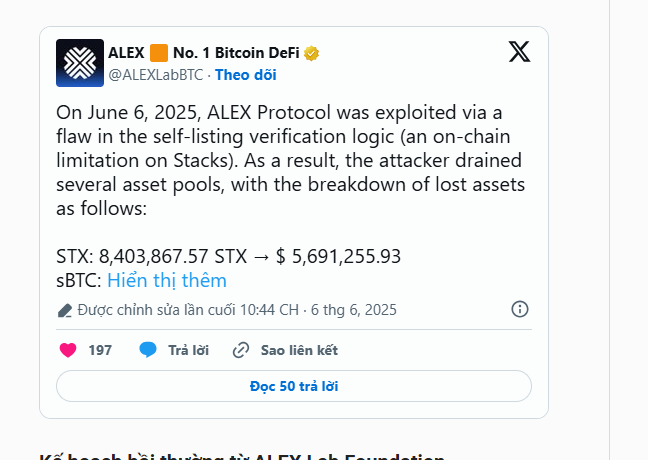648x460 pixels.
Task: Click the ALEX profile avatar
Action: pos(80,63)
